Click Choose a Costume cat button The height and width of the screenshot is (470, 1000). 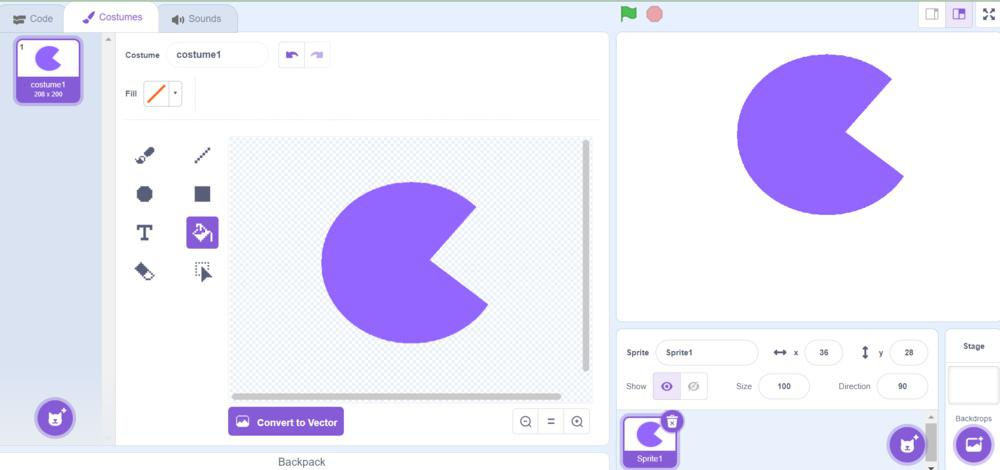55,418
